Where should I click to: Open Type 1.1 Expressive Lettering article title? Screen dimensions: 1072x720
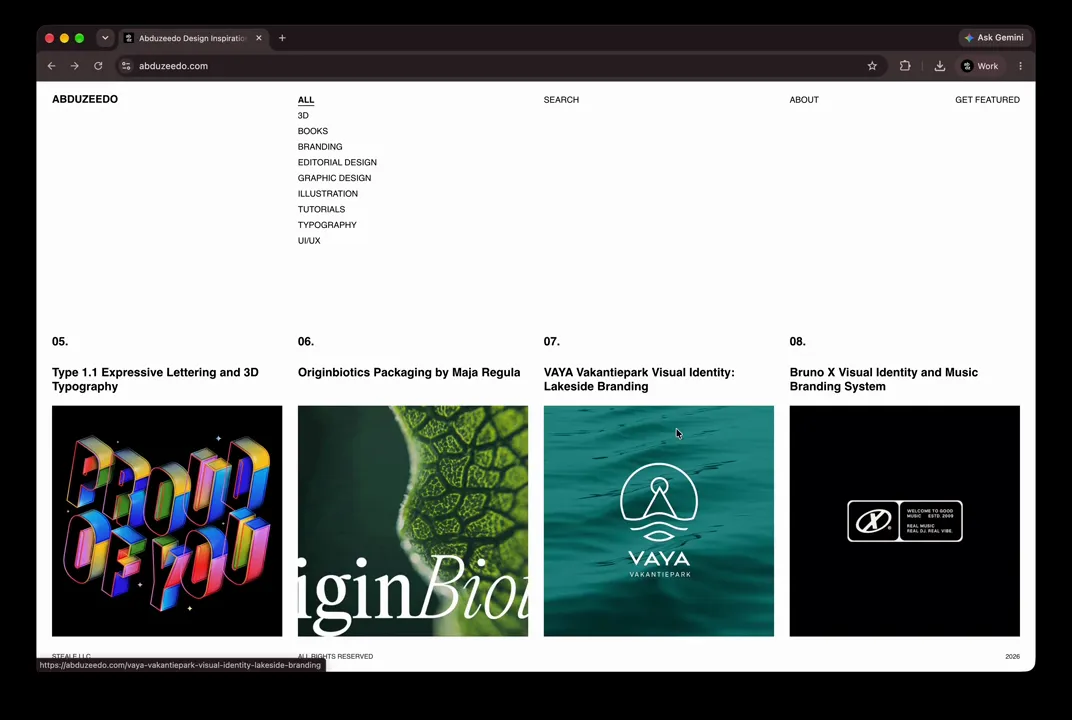click(155, 379)
